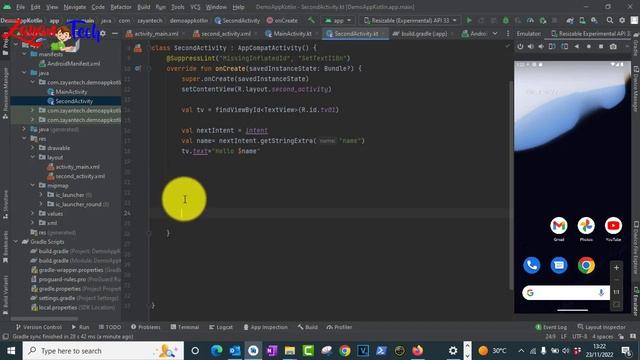The width and height of the screenshot is (640, 360).
Task: Open the Problems tool window
Action: click(x=146, y=327)
